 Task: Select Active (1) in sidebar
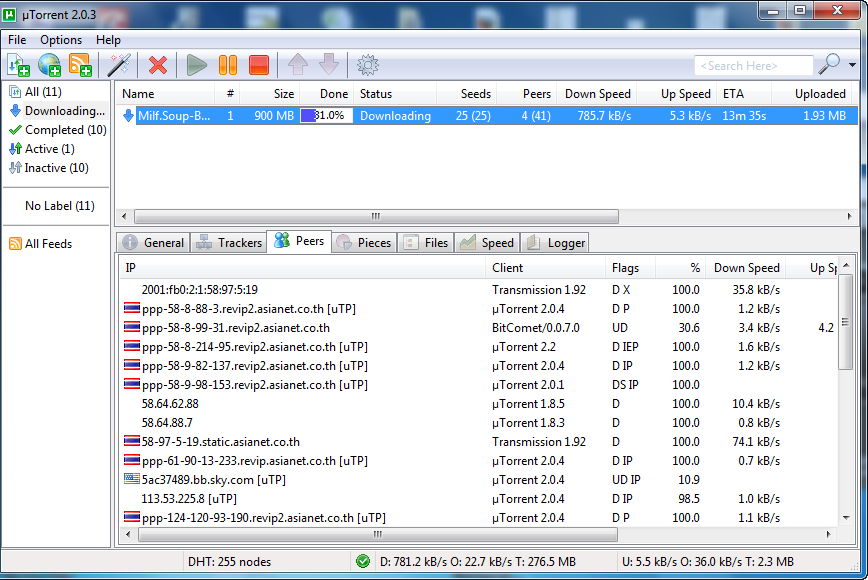[42, 149]
